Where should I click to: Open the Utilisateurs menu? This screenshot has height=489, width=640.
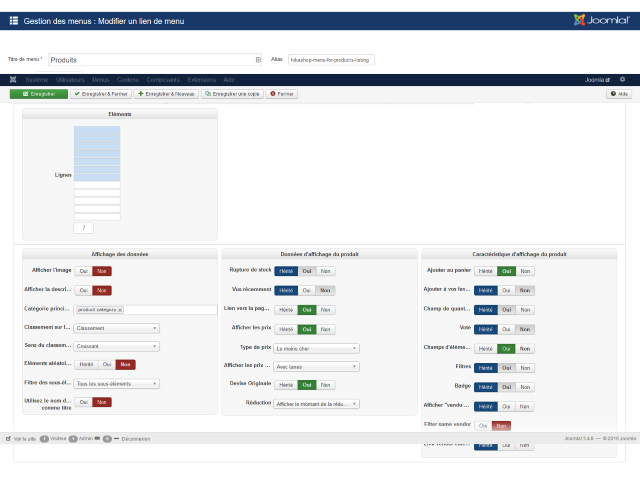(x=70, y=80)
